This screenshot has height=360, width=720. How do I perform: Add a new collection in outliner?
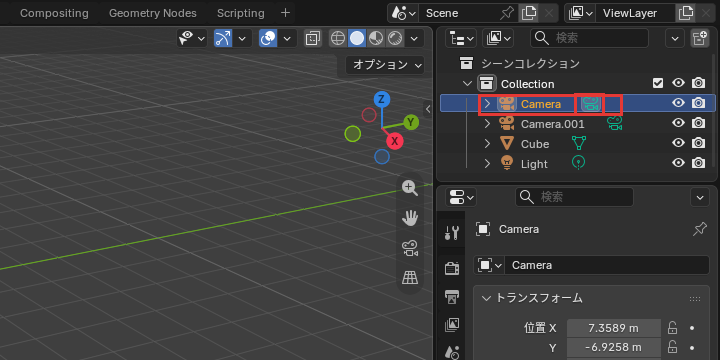(x=699, y=39)
